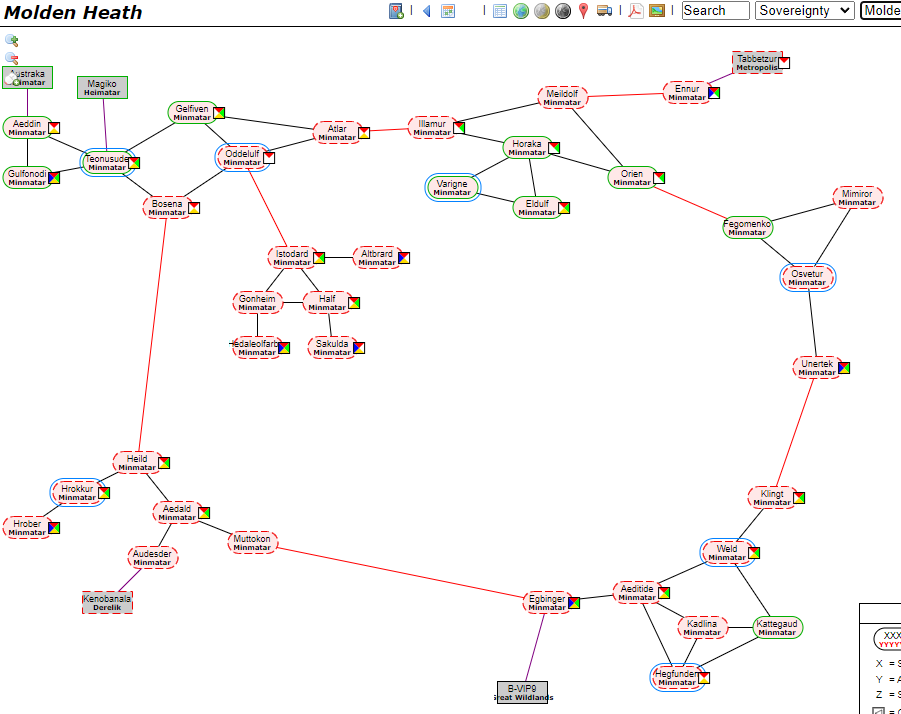
Task: Click the icon beside Egbinger node
Action: 573,603
